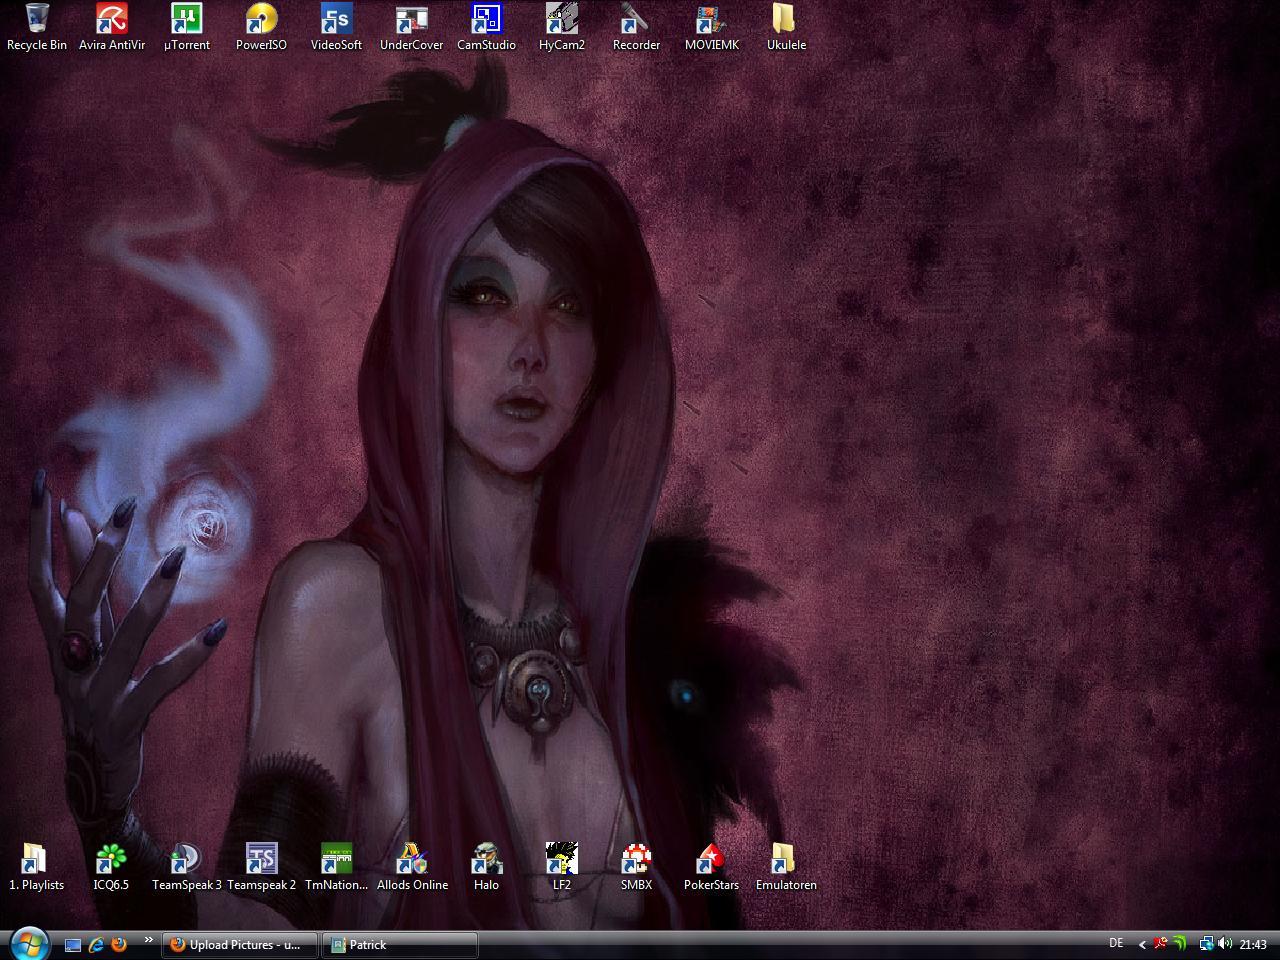Launch Firefox from Quick Launch
The width and height of the screenshot is (1280, 960).
coord(119,945)
